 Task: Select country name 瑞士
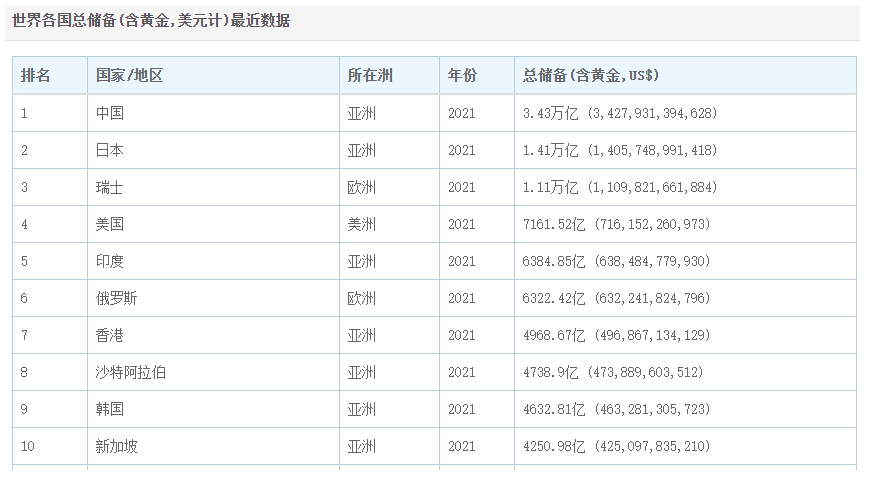tap(109, 187)
